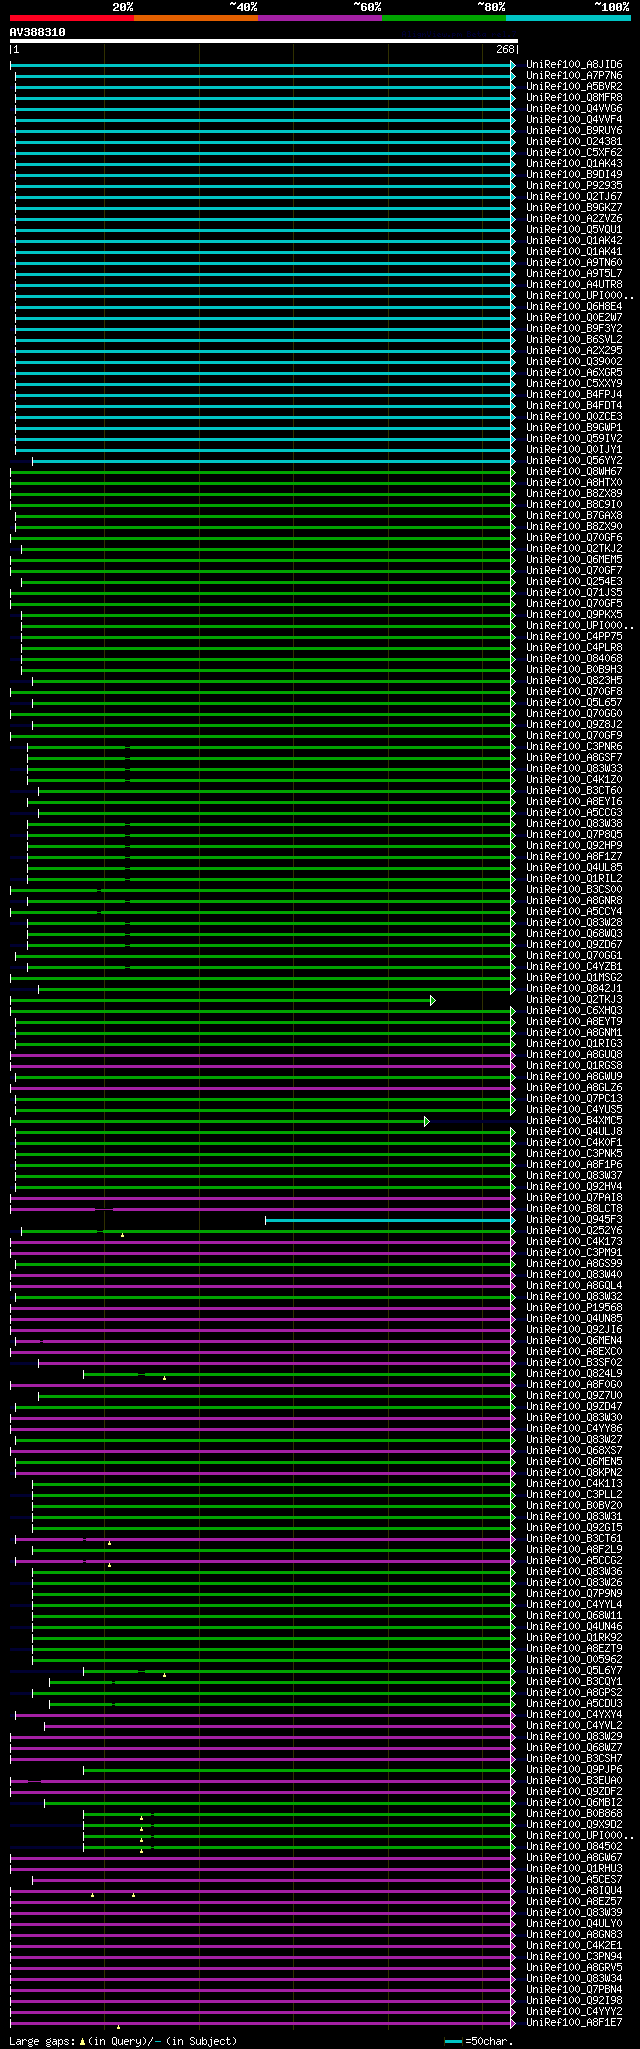Image resolution: width=640 pixels, height=2049 pixels.
Task: Select hit UniRef100_O24381
Action: (x=574, y=142)
